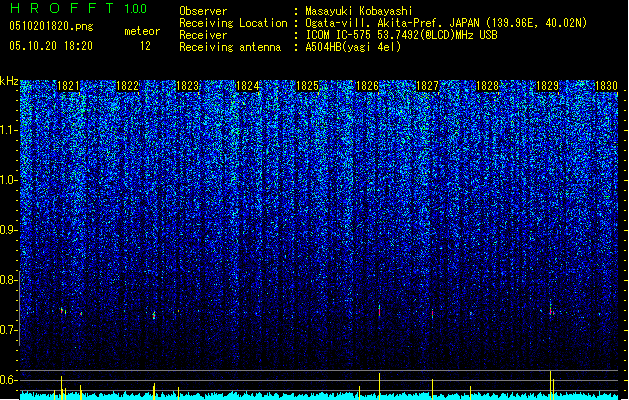Image resolution: width=629 pixels, height=400 pixels.
Task: Click the 1.1 kHz axis label
Action: coord(9,130)
